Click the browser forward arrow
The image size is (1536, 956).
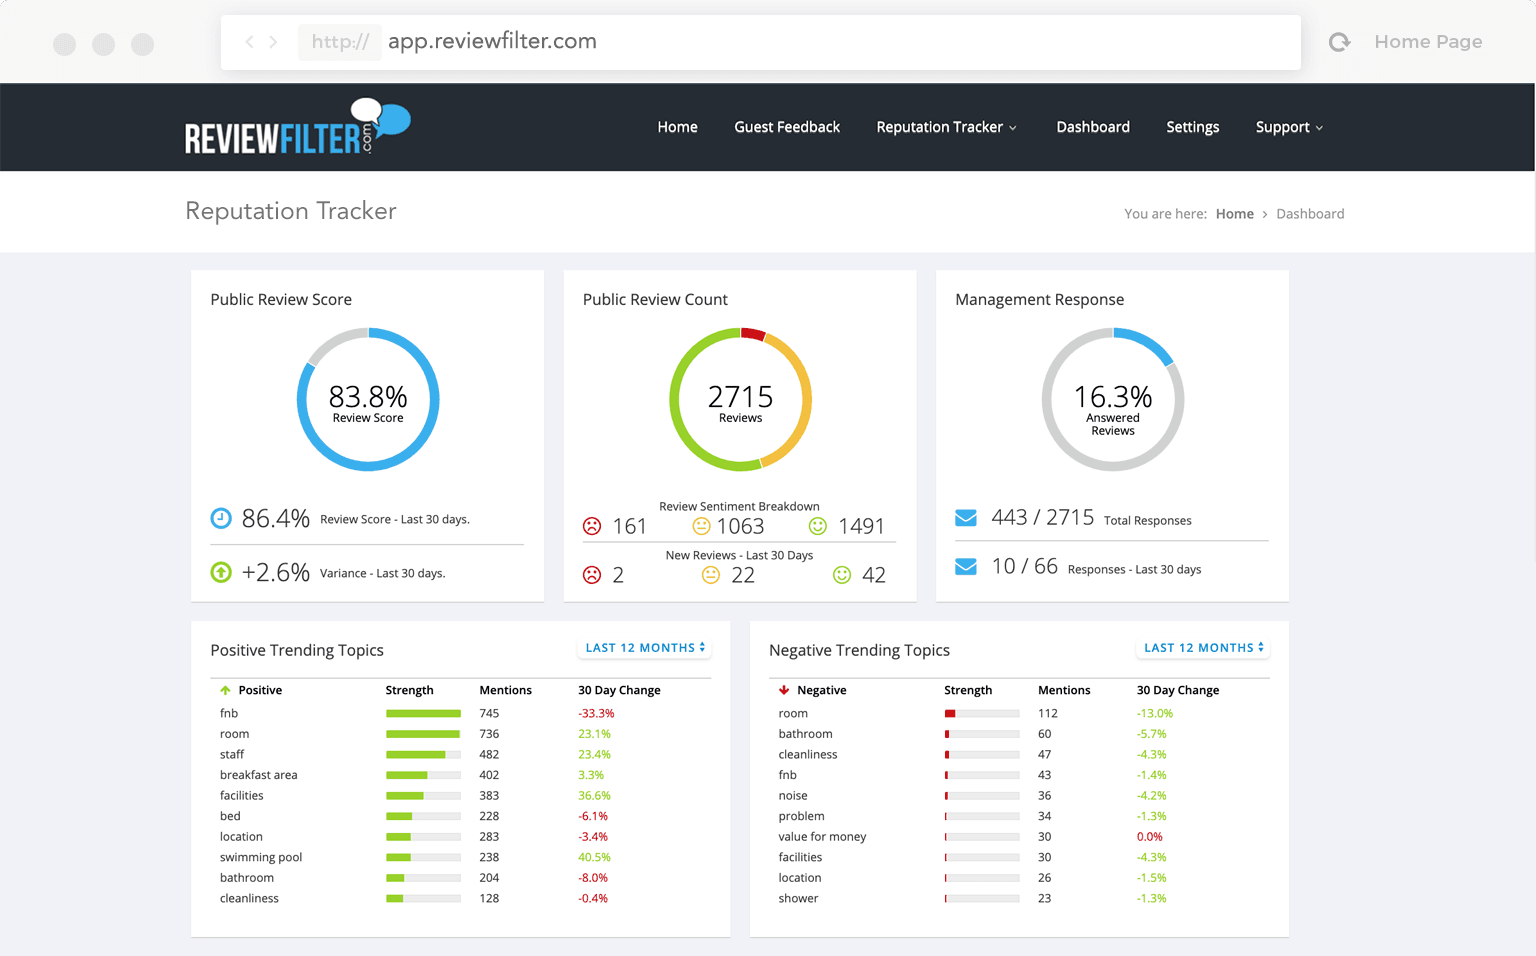click(x=274, y=42)
